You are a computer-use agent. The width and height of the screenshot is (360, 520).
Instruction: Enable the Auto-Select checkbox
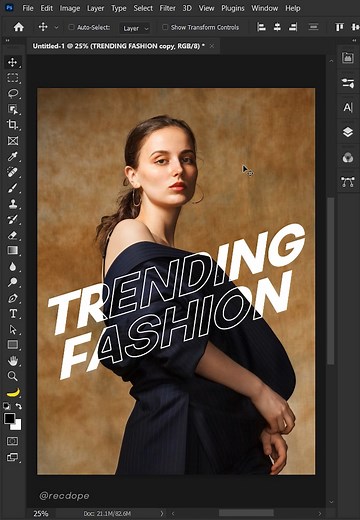pyautogui.click(x=71, y=27)
